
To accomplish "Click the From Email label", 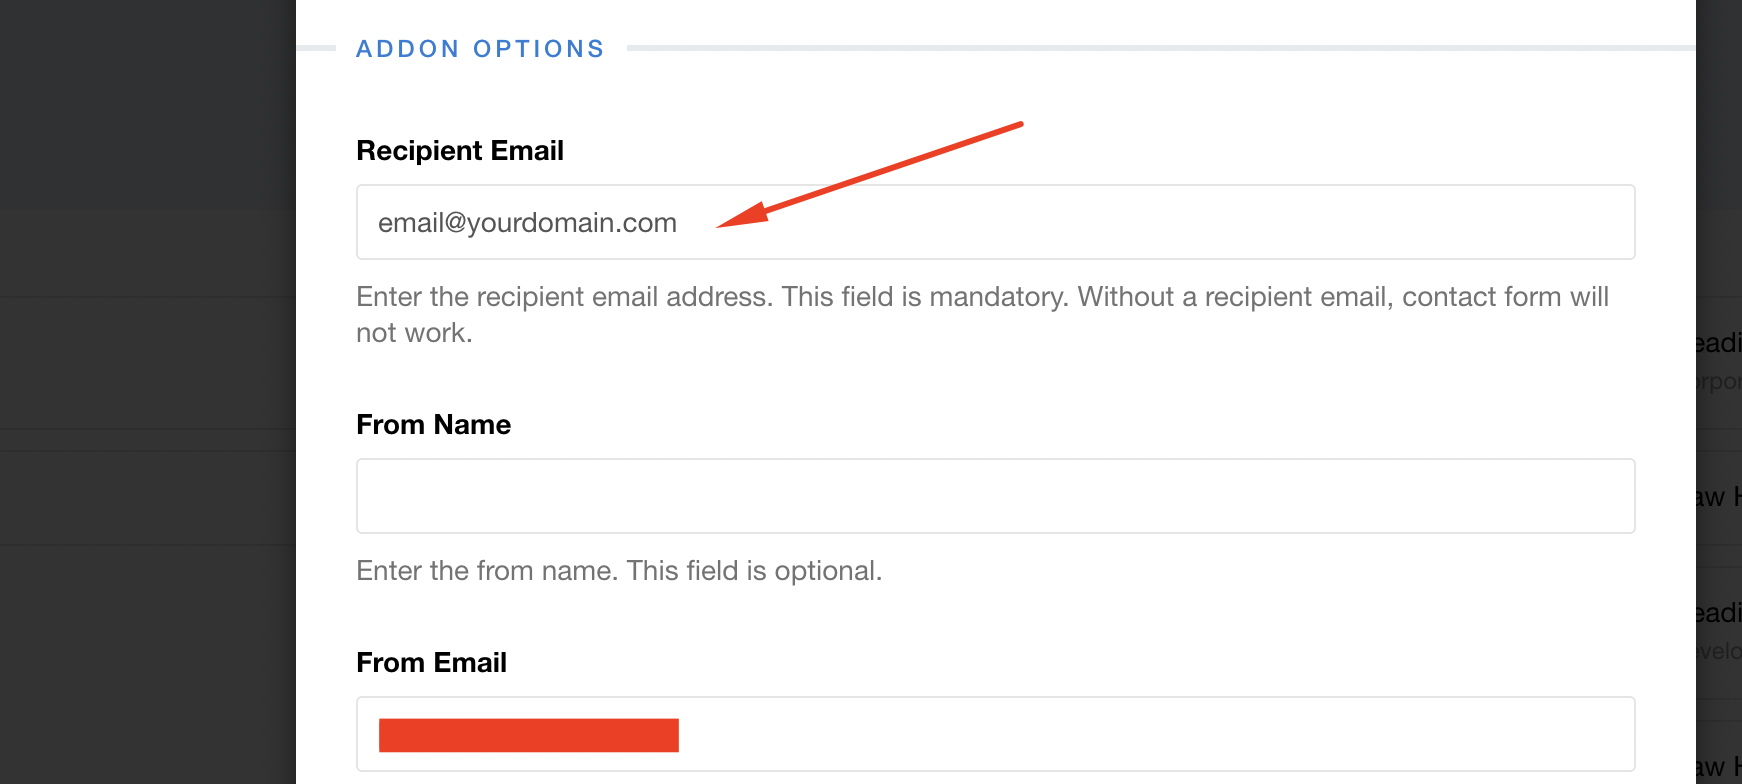I will (431, 663).
